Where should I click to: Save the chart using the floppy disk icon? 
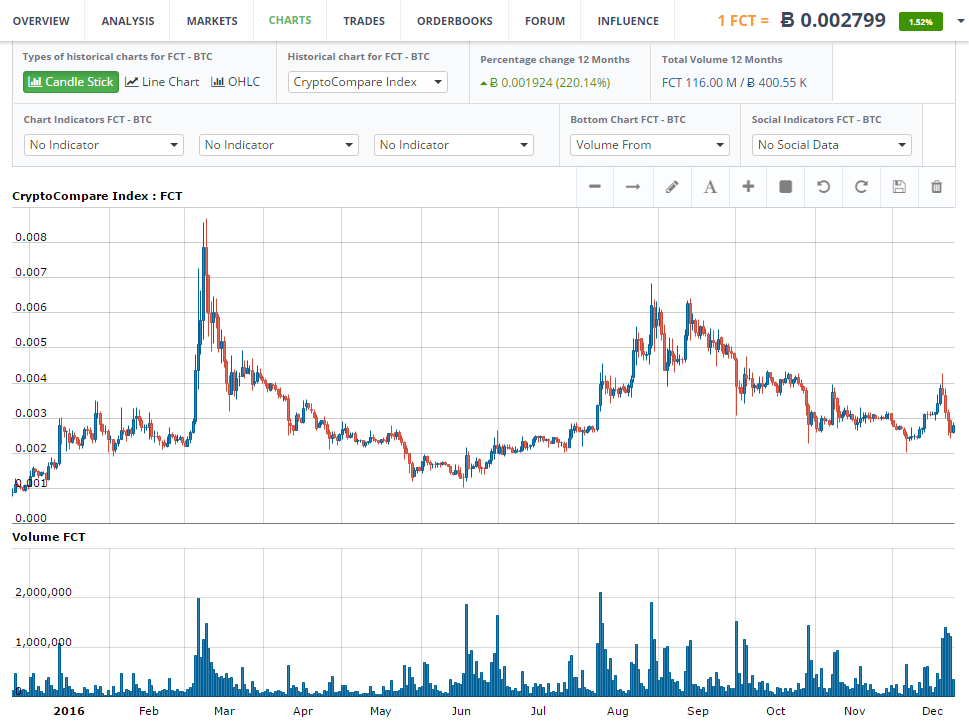tap(899, 187)
